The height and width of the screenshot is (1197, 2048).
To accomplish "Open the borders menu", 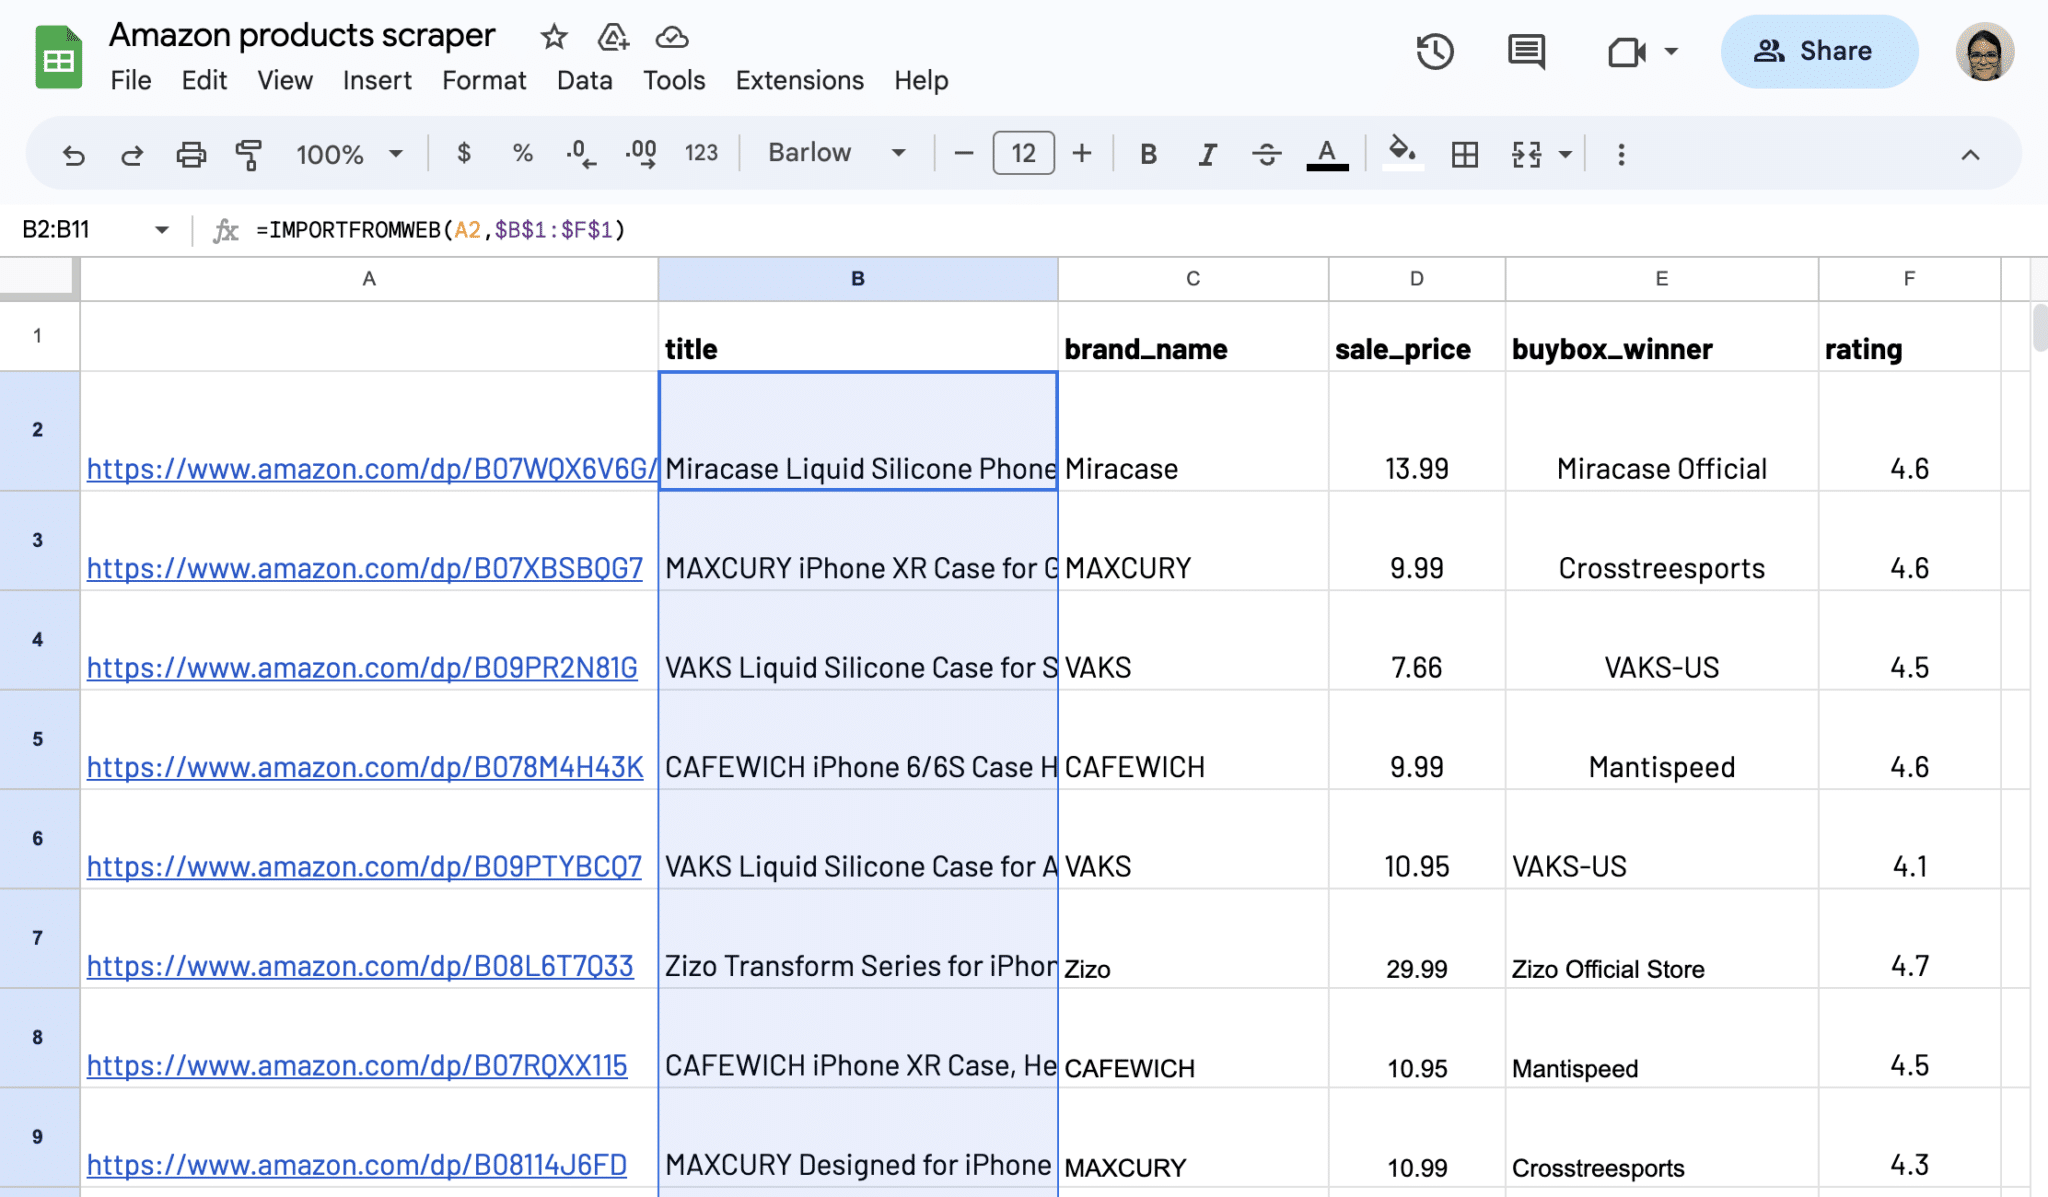I will (1464, 154).
